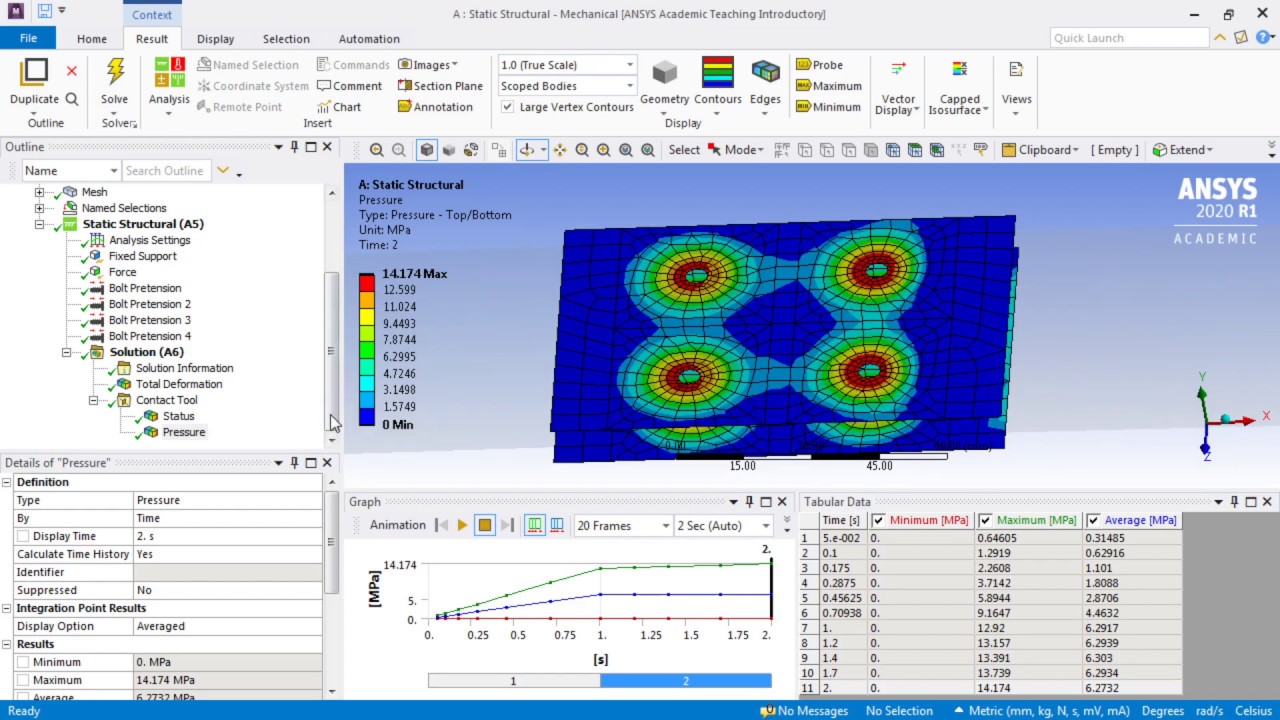Viewport: 1280px width, 720px height.
Task: Check the Maximum result checkbox in Details
Action: coord(23,680)
